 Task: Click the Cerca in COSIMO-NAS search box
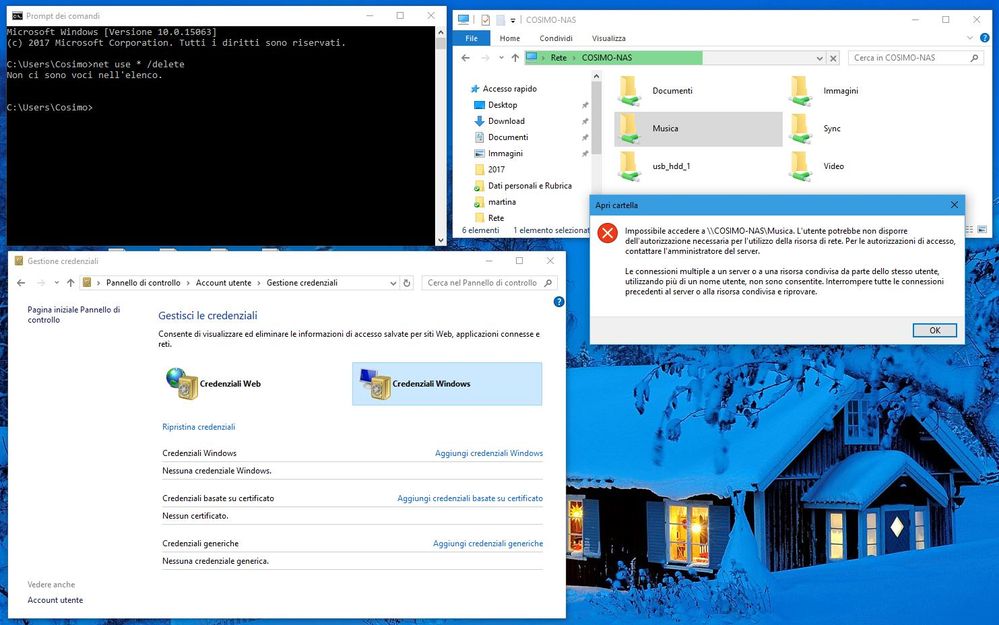(906, 58)
